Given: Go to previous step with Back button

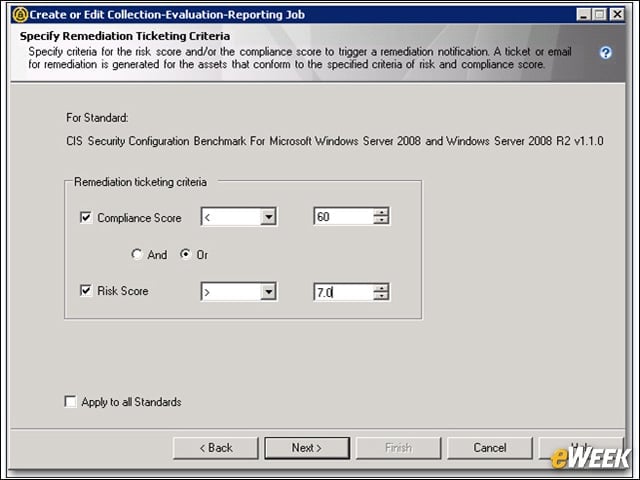Looking at the screenshot, I should 216,448.
